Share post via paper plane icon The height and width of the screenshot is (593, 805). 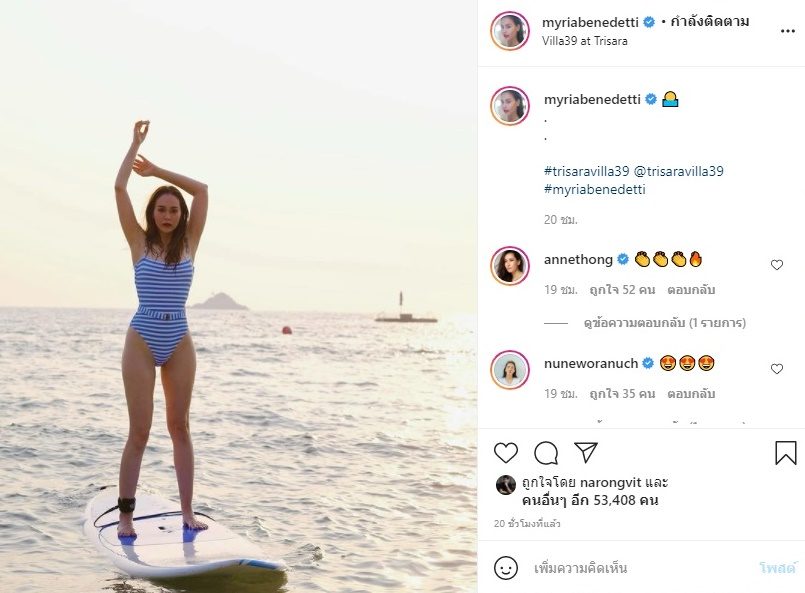click(586, 453)
